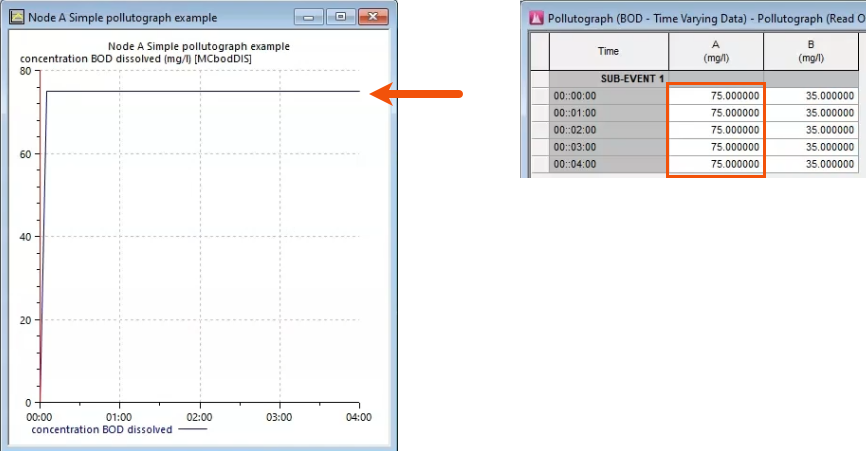Click column B value at 00::00:00
This screenshot has height=451, width=866.
coord(811,96)
